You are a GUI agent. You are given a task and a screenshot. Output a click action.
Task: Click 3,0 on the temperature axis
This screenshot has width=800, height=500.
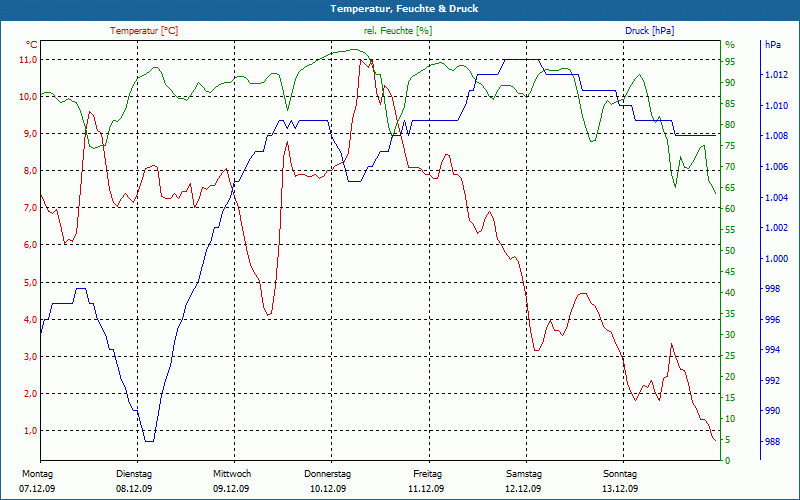point(30,357)
